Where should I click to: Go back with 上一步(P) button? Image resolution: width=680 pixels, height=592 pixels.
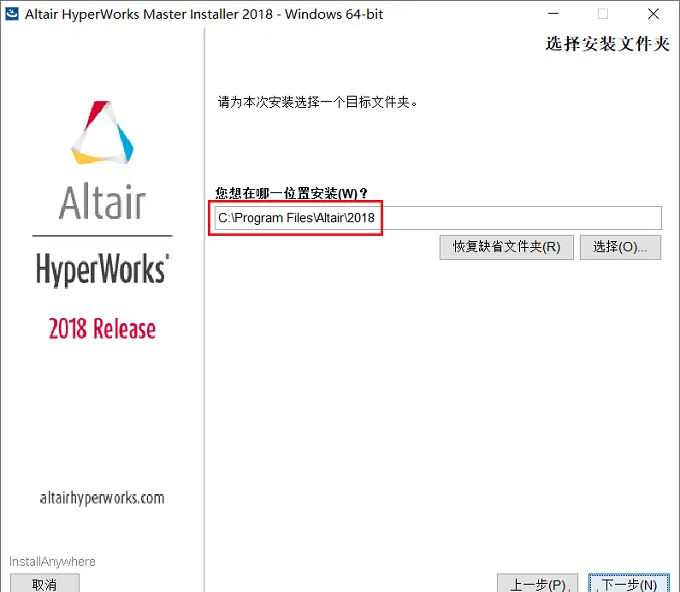point(537,584)
